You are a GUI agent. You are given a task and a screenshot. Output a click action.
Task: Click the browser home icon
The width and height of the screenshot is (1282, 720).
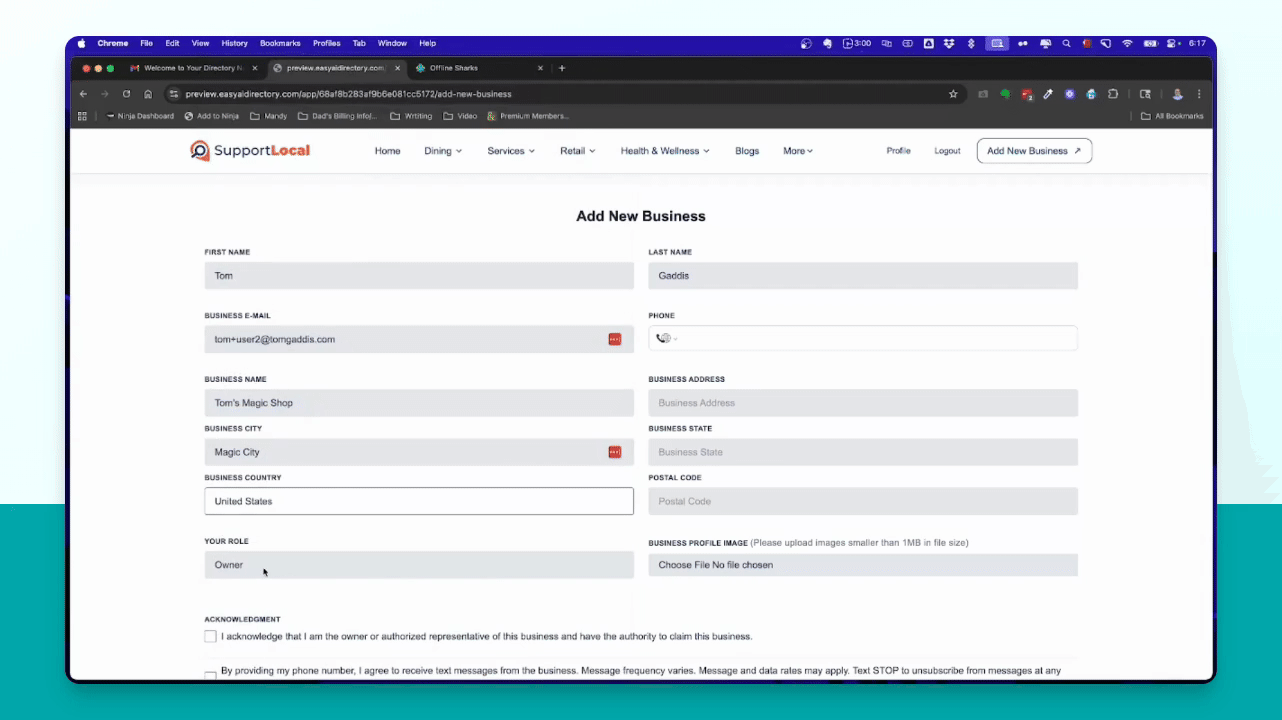coord(148,94)
